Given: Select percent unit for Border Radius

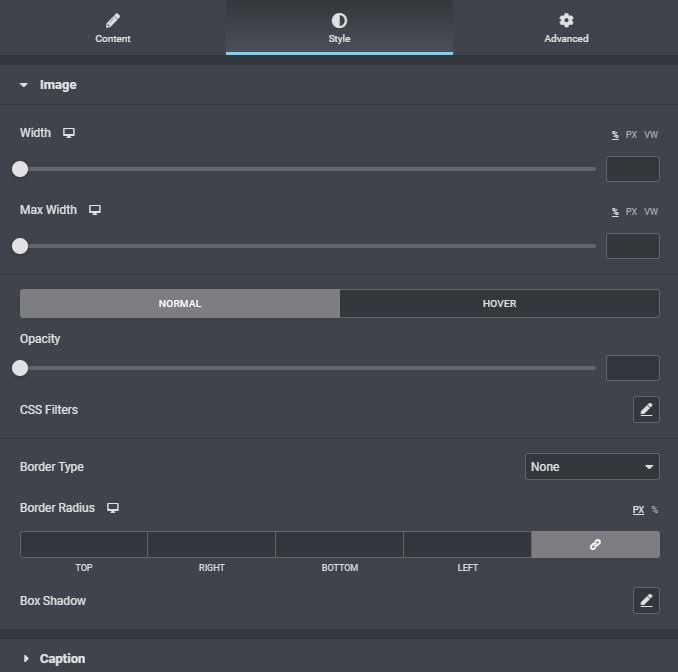Looking at the screenshot, I should pos(655,510).
